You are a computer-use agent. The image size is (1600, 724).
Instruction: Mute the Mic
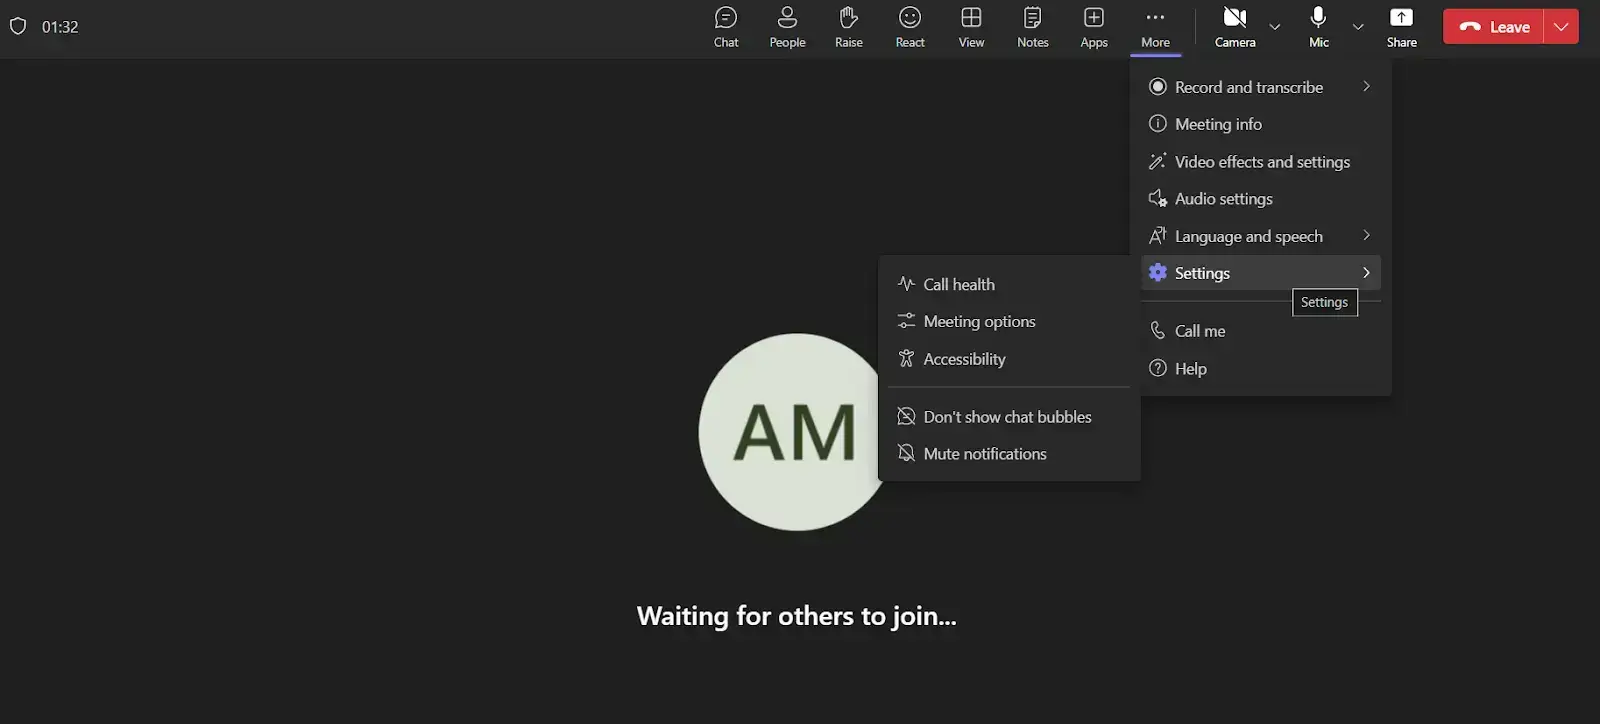click(x=1318, y=27)
